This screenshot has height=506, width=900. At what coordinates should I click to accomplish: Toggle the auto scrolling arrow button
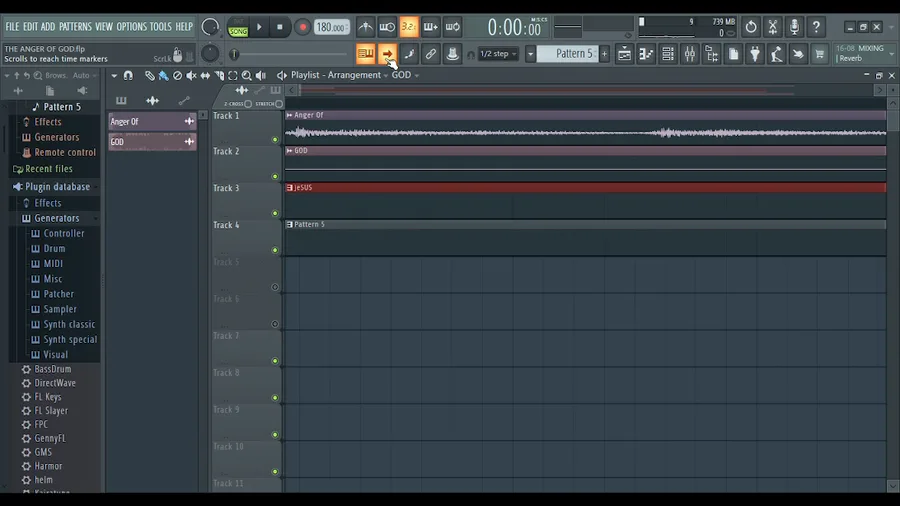point(387,54)
